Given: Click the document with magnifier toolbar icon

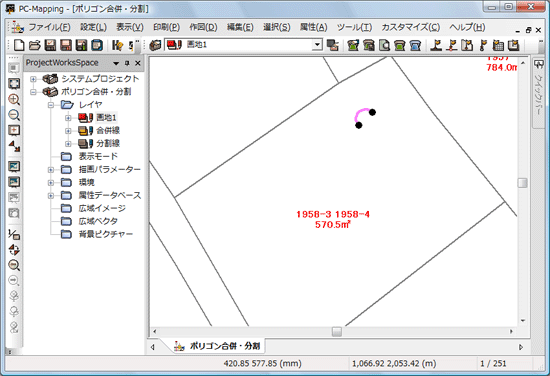Looking at the screenshot, I should (384, 45).
